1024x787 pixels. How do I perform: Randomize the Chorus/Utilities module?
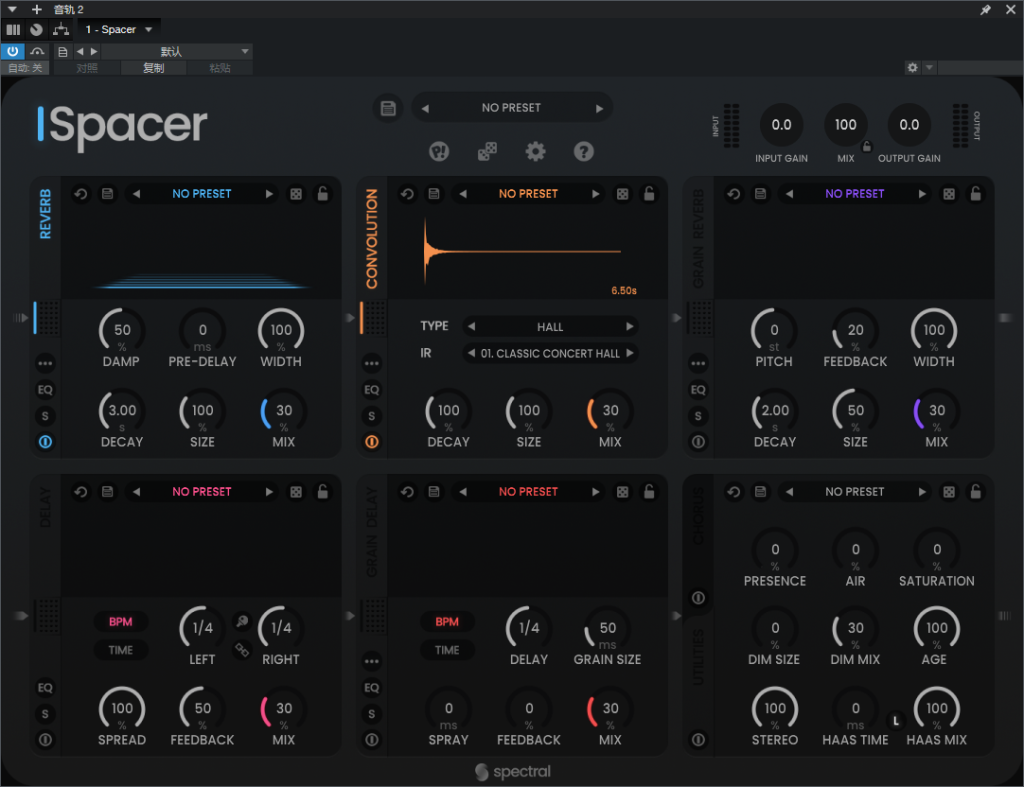[950, 492]
